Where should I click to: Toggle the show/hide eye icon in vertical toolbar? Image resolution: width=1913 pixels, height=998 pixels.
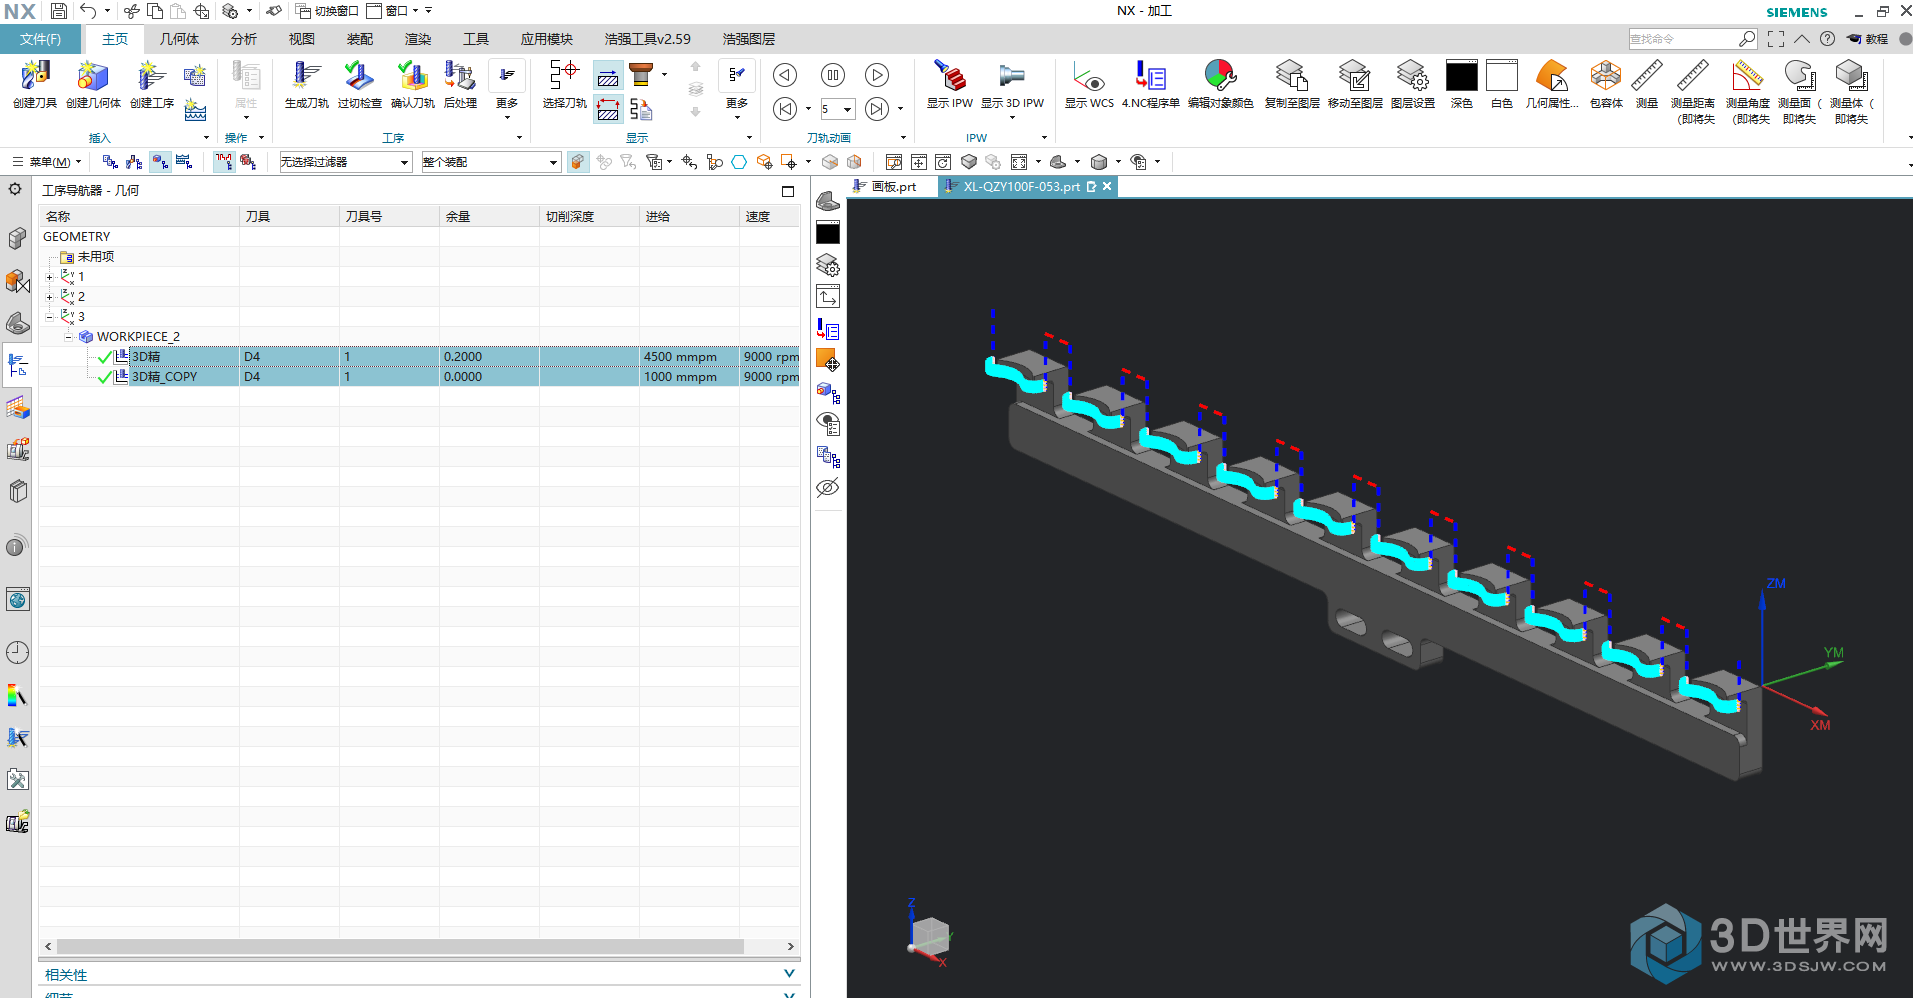(828, 488)
